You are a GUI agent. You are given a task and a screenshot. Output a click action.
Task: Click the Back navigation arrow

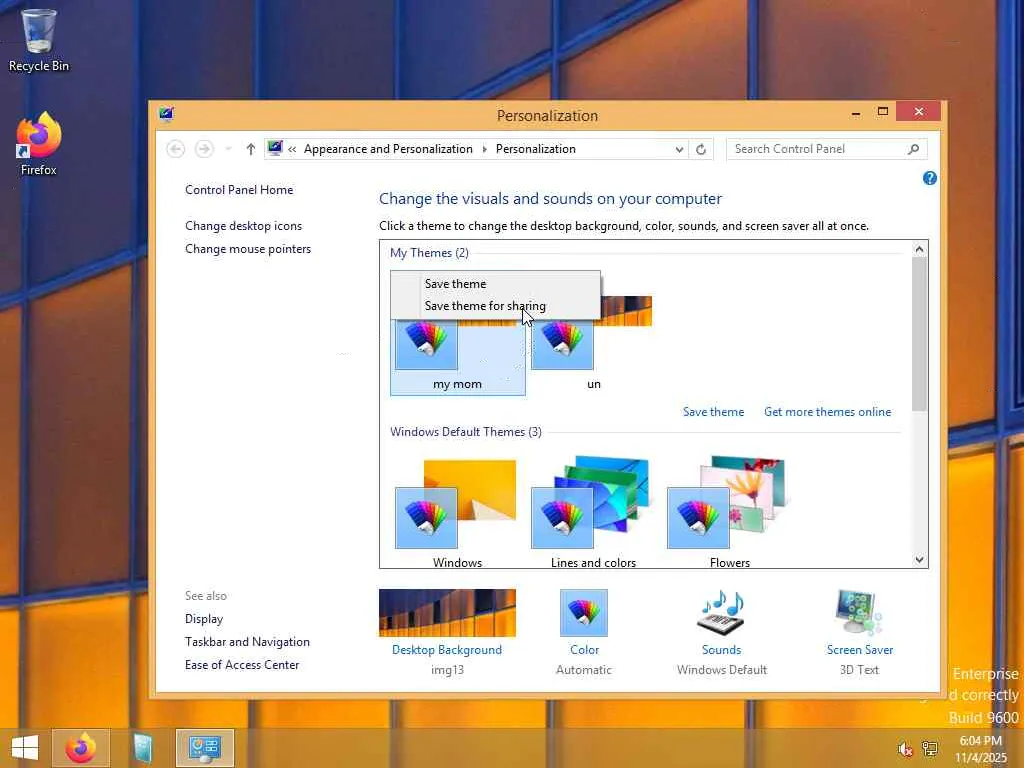tap(176, 149)
